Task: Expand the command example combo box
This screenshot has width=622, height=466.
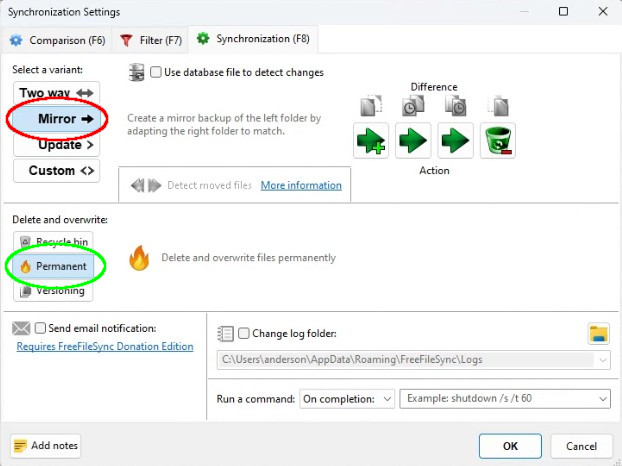Action: click(601, 399)
